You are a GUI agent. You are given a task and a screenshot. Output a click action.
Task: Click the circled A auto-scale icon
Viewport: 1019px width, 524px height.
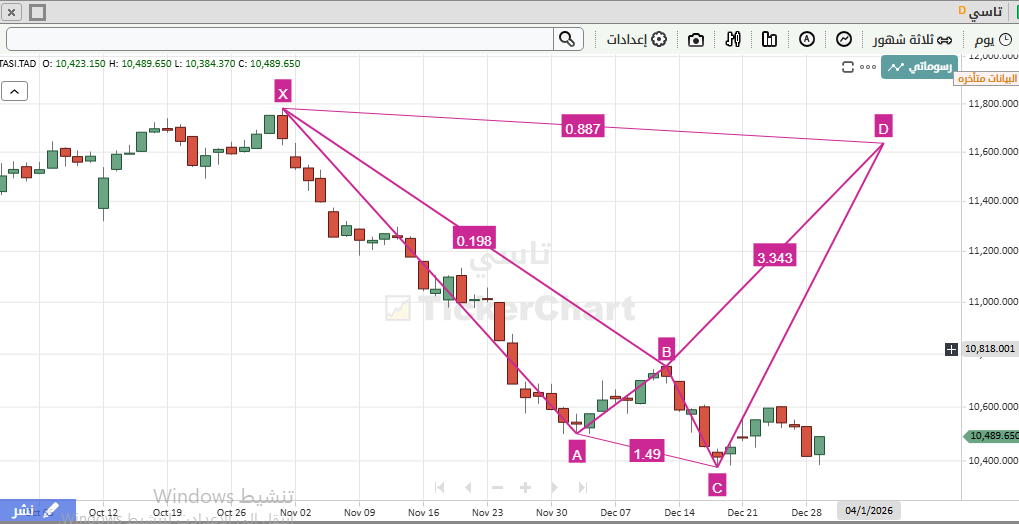coord(807,39)
